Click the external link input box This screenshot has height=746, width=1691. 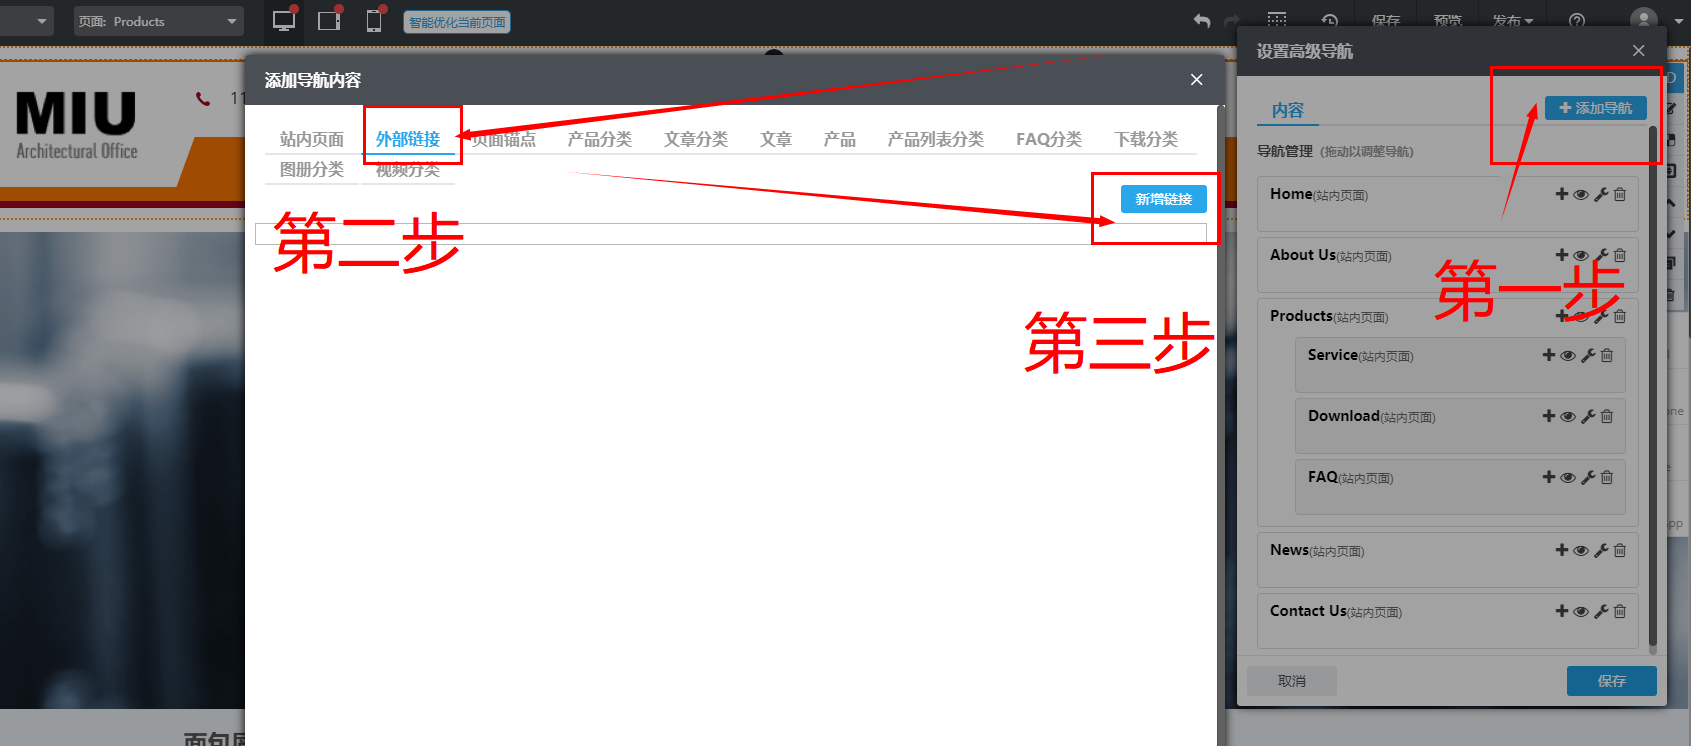[731, 234]
